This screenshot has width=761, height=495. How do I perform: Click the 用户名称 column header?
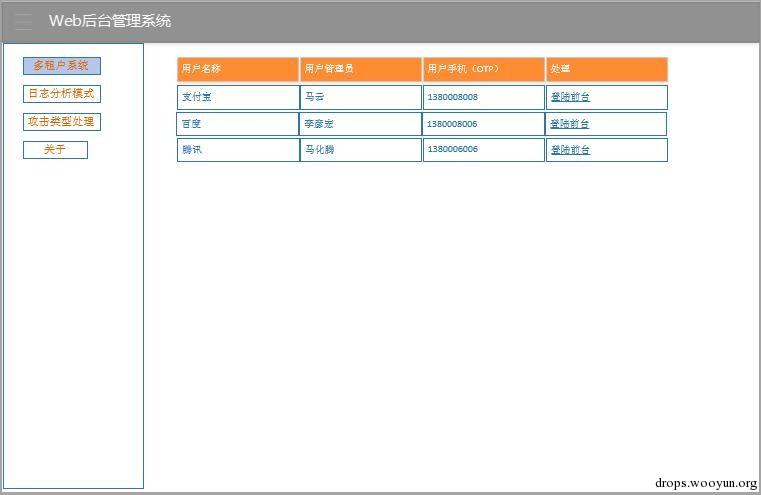click(238, 69)
